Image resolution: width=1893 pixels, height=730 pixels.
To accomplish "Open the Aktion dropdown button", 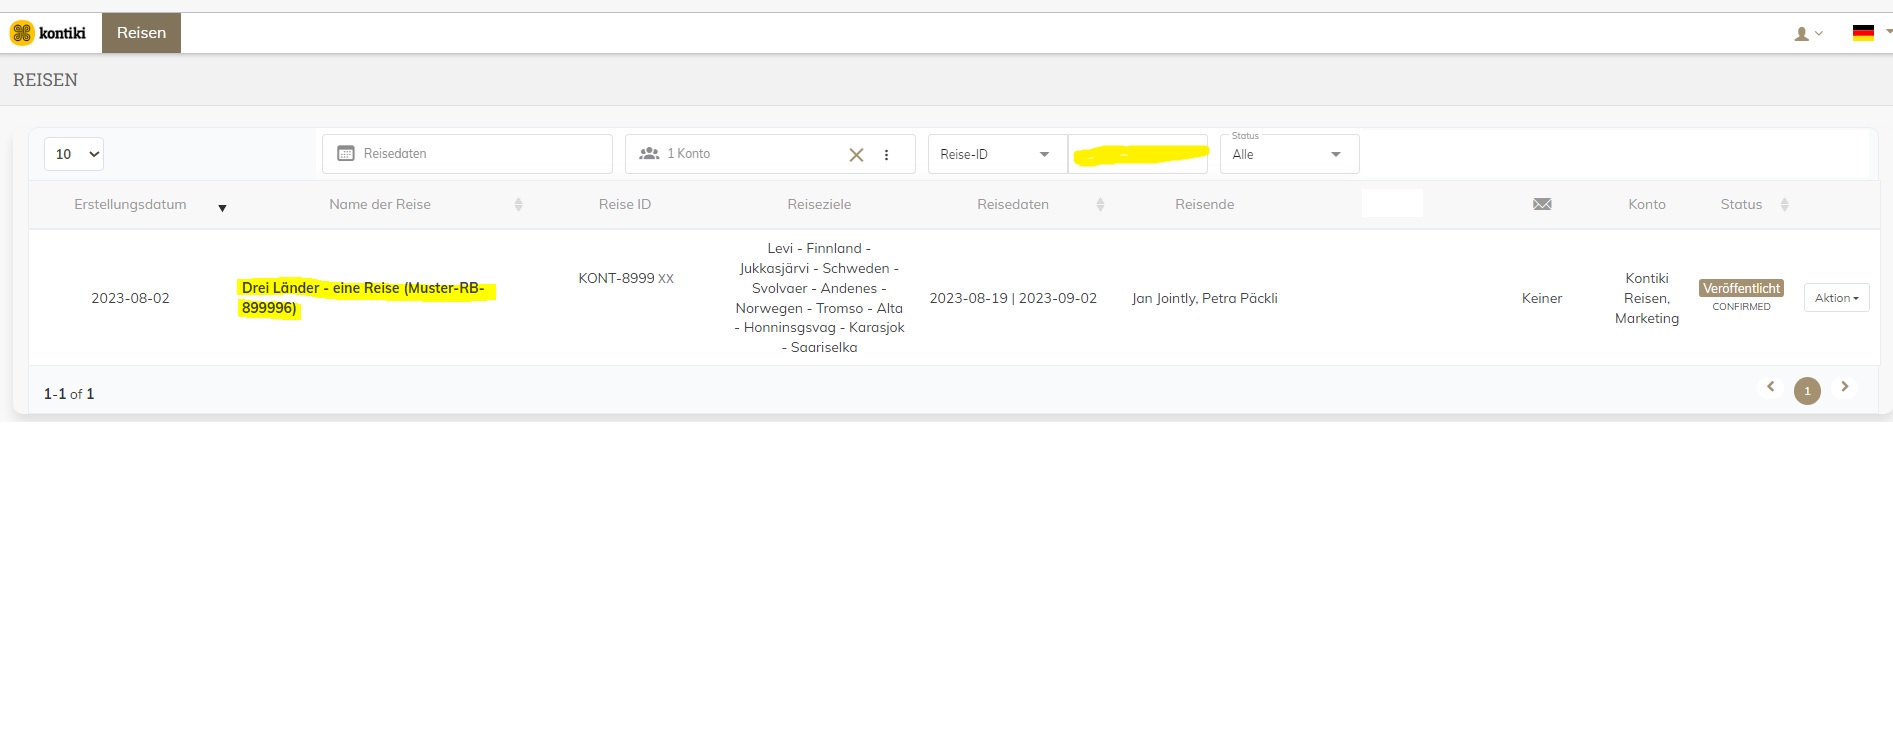I will coord(1836,298).
